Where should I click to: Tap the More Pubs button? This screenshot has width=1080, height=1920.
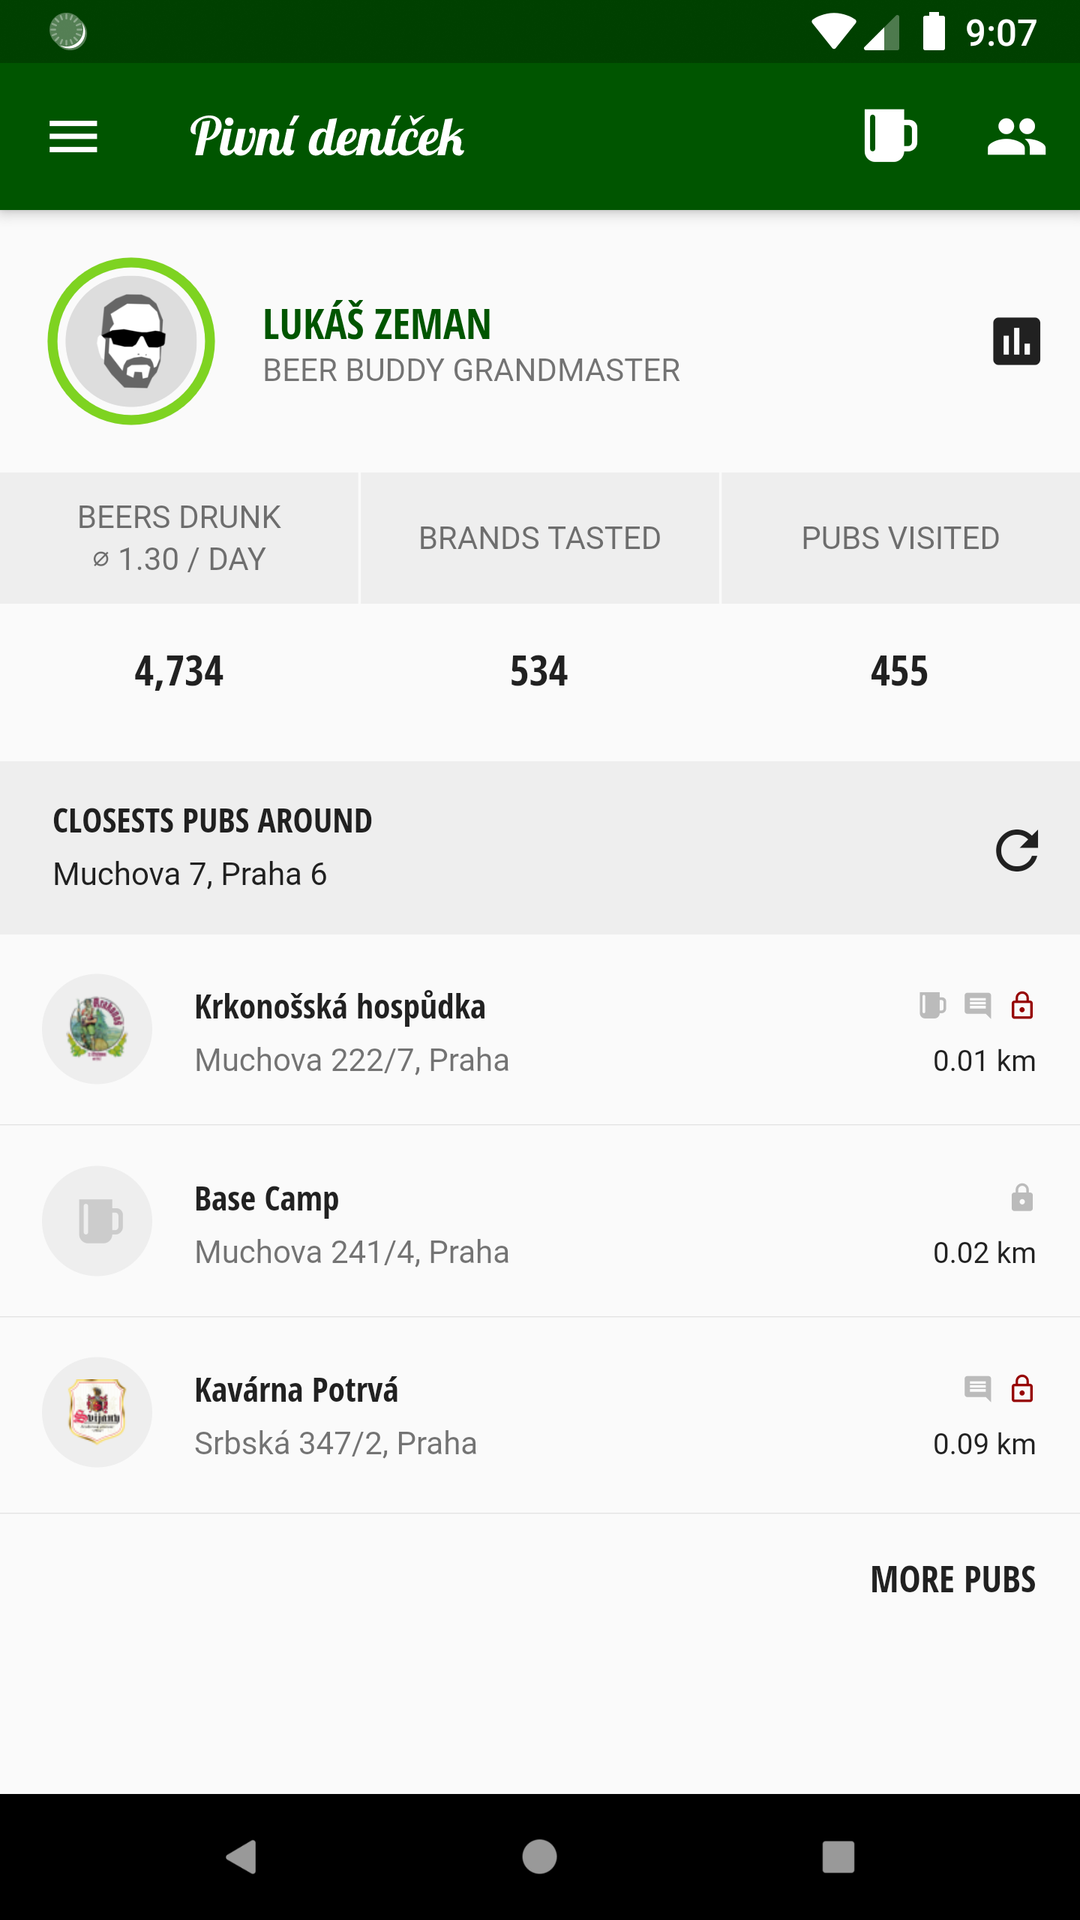952,1580
